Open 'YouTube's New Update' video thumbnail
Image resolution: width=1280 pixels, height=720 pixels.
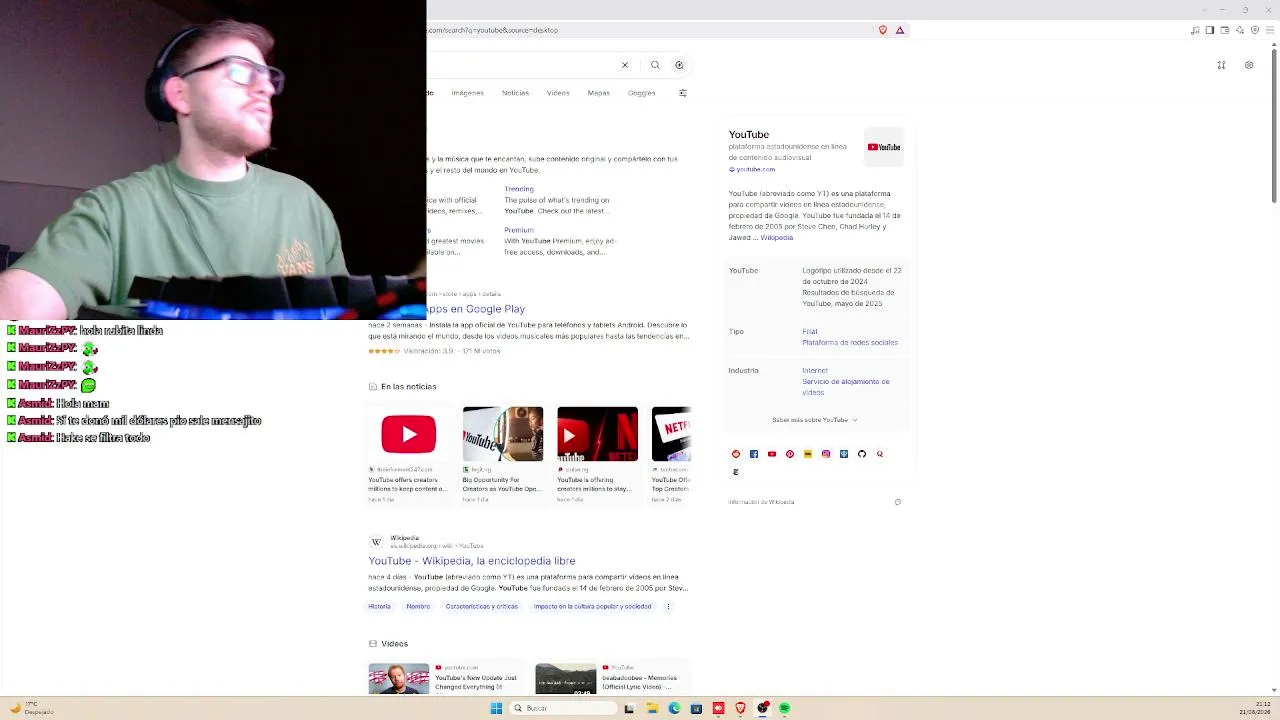pos(399,679)
